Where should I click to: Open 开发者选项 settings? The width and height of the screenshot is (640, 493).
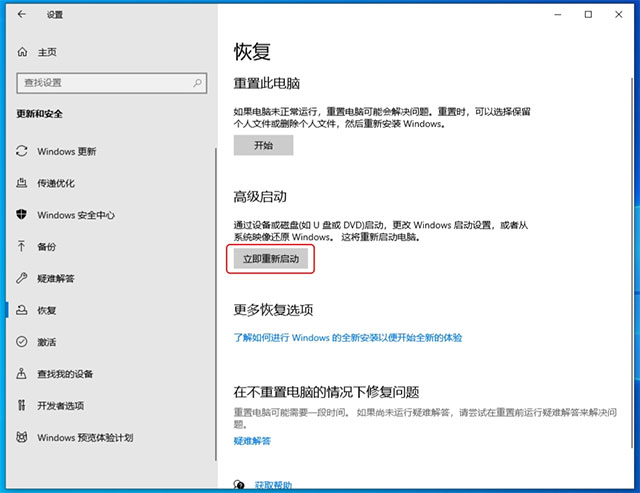pos(60,406)
